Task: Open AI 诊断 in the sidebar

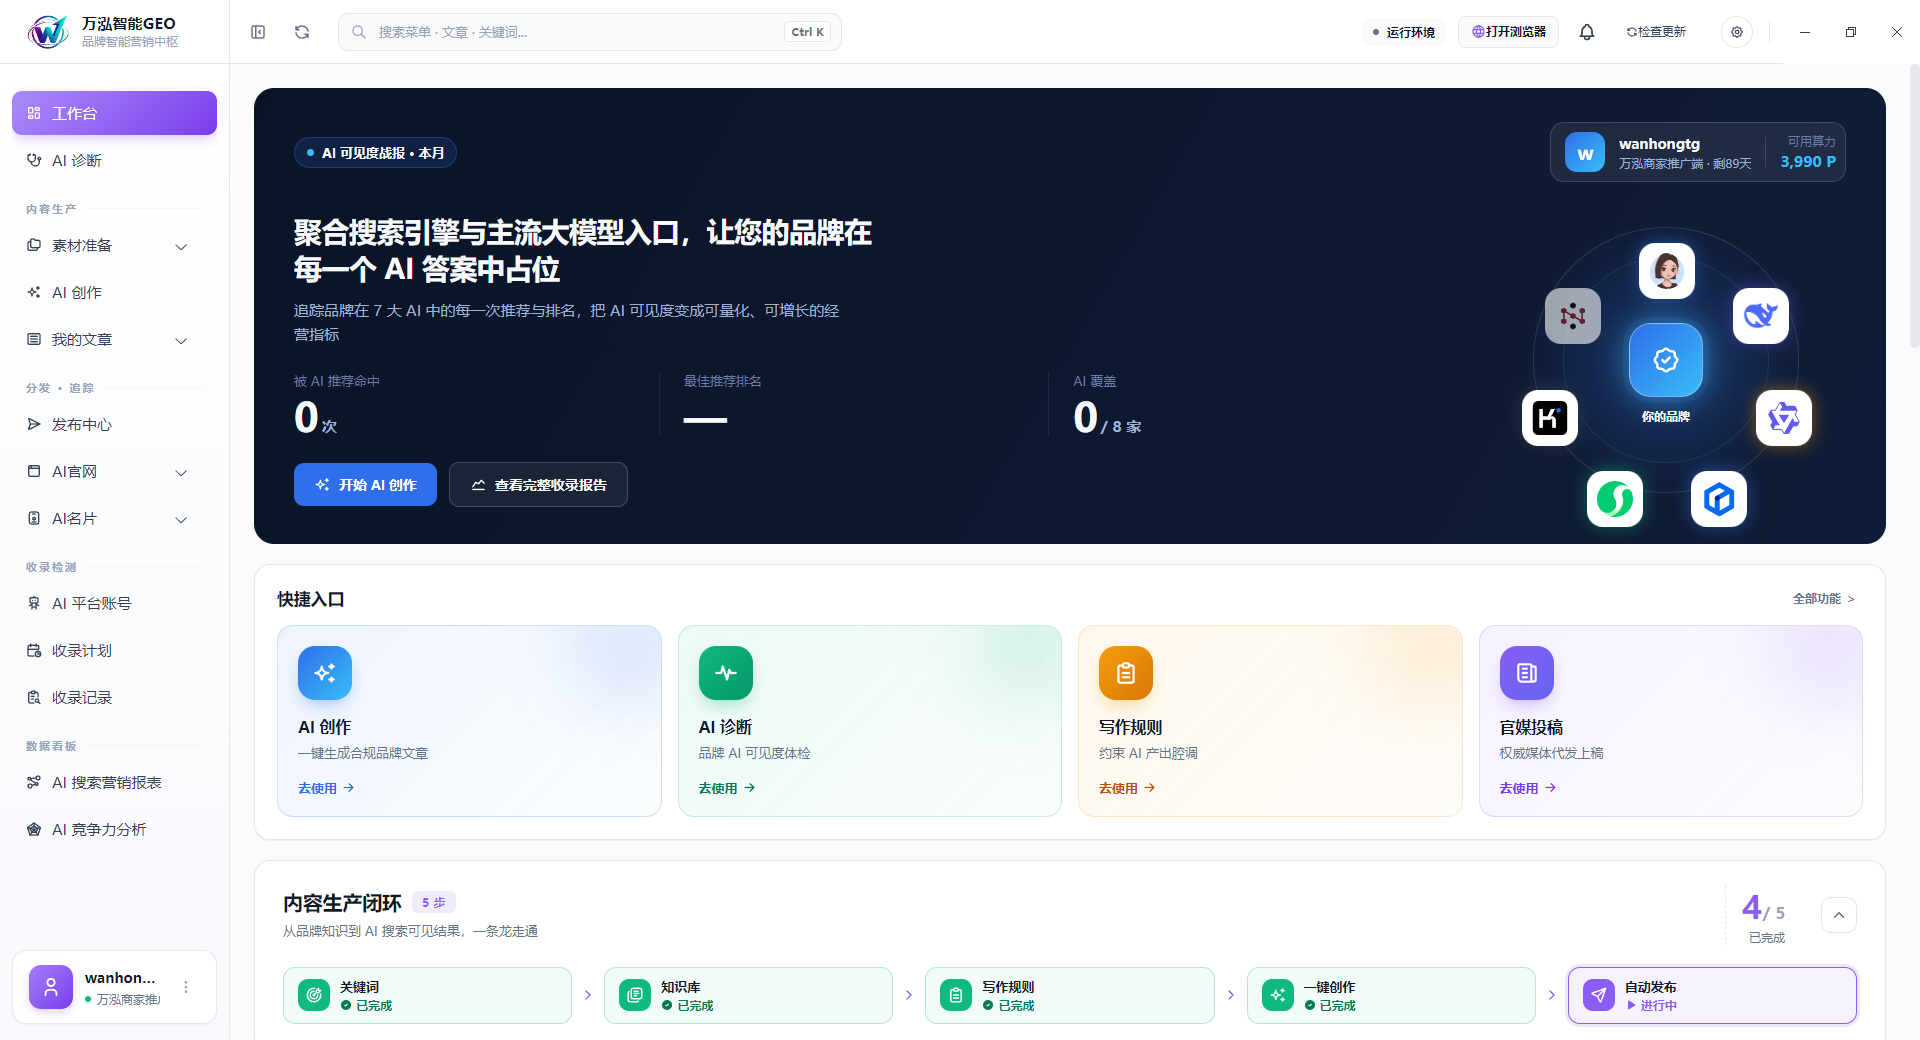Action: 114,160
